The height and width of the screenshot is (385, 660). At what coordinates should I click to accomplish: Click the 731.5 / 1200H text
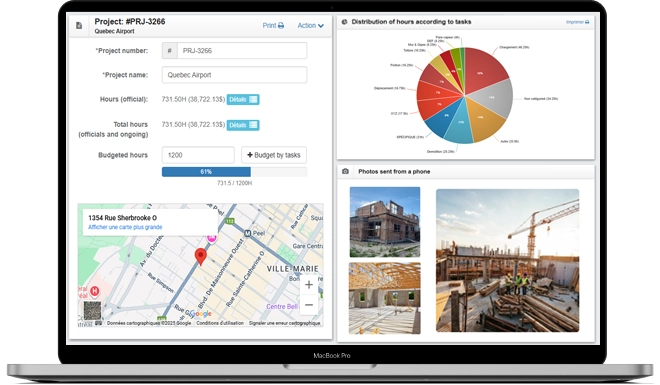(x=234, y=183)
